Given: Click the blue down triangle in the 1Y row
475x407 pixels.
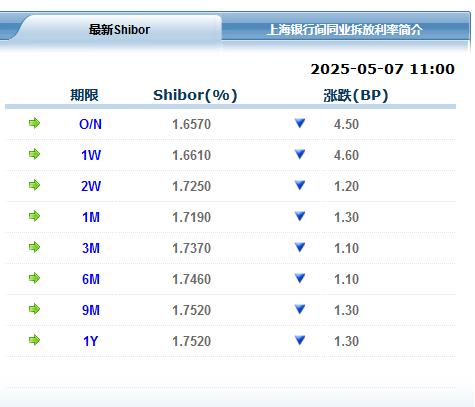Looking at the screenshot, I should pos(300,340).
